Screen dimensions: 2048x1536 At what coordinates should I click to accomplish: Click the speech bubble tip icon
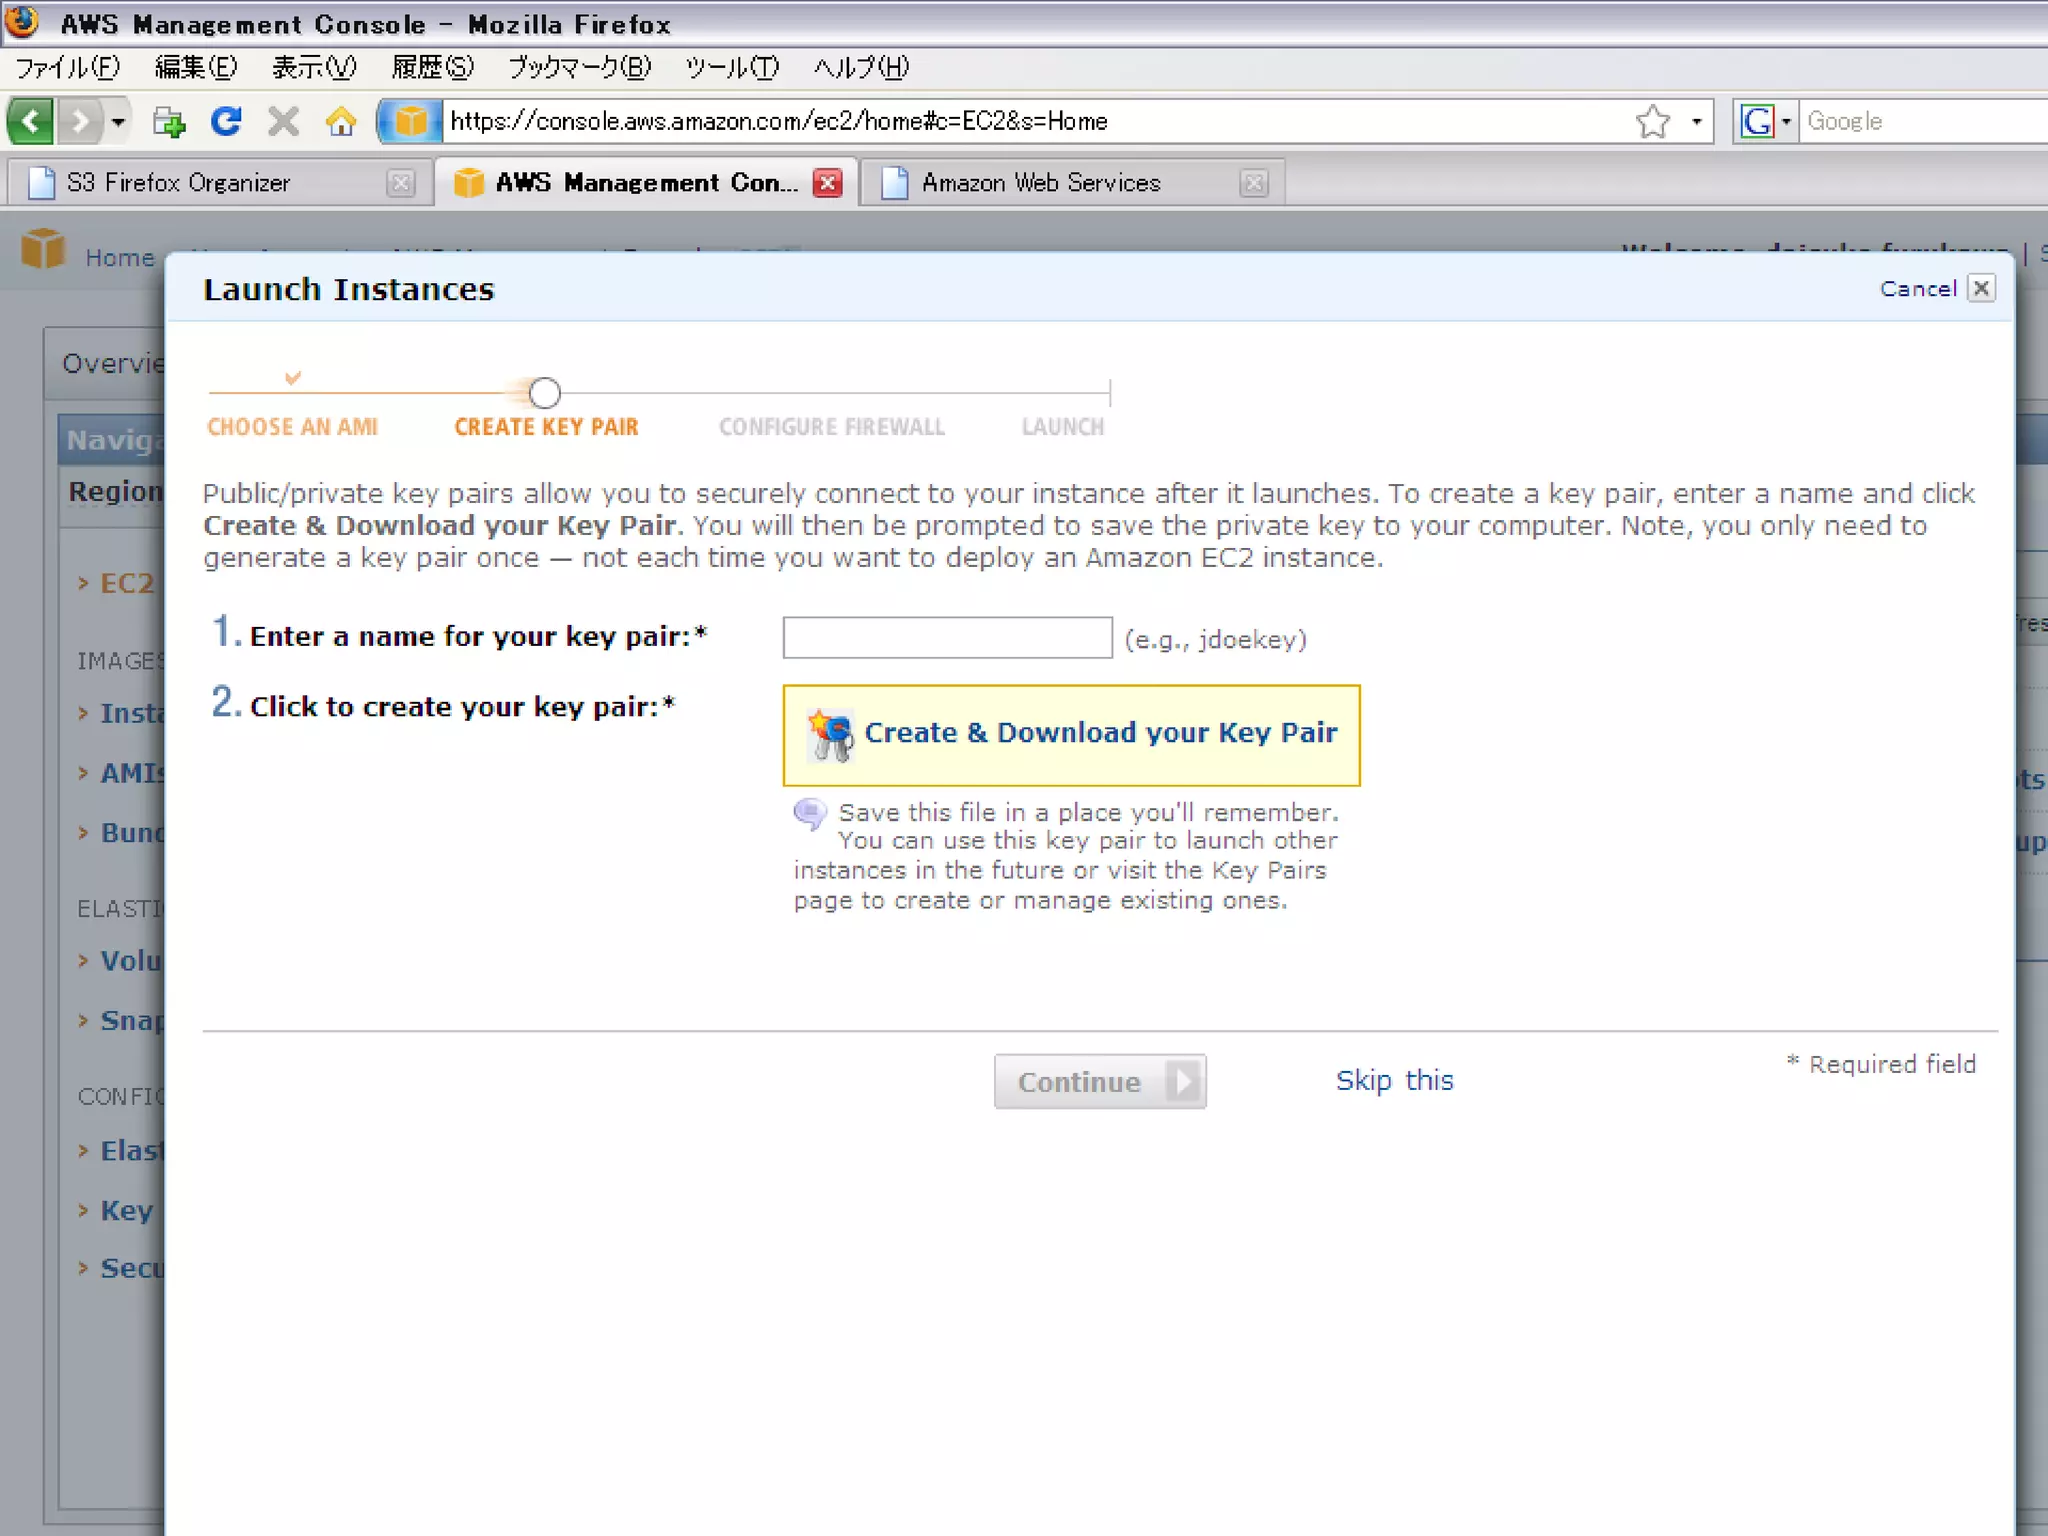[x=810, y=814]
